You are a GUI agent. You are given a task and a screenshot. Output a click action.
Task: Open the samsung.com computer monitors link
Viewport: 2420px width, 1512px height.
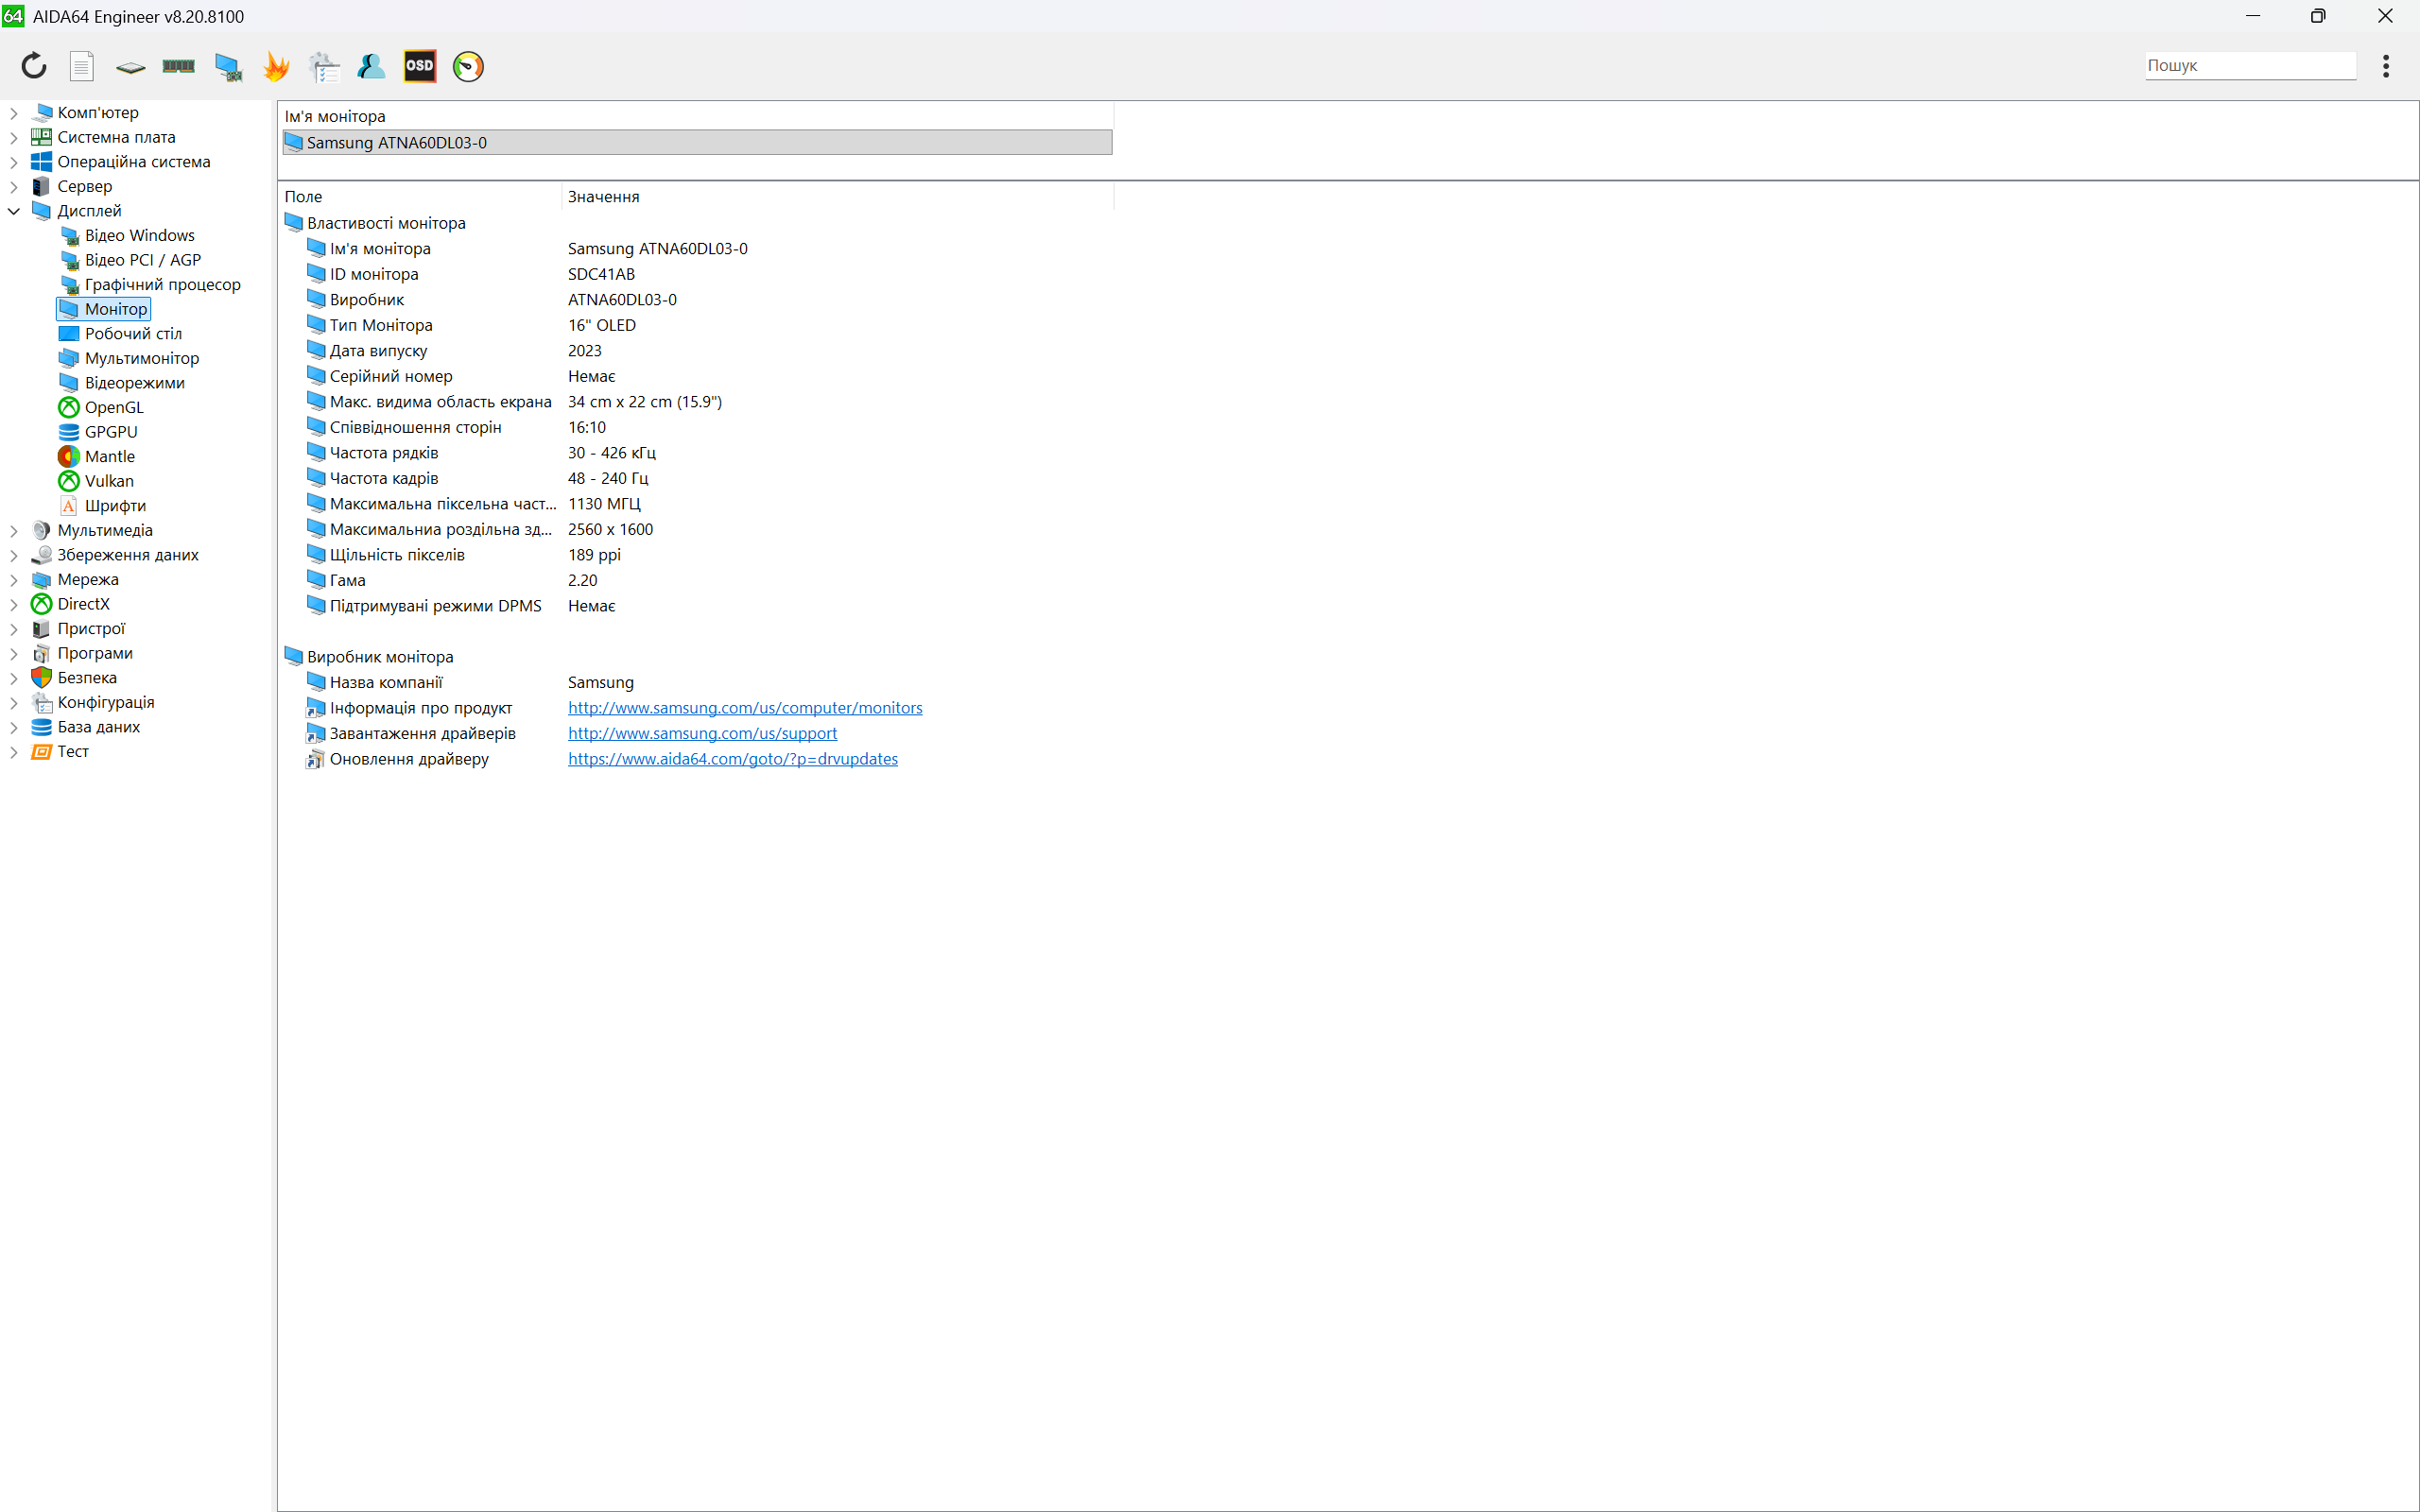pos(745,708)
